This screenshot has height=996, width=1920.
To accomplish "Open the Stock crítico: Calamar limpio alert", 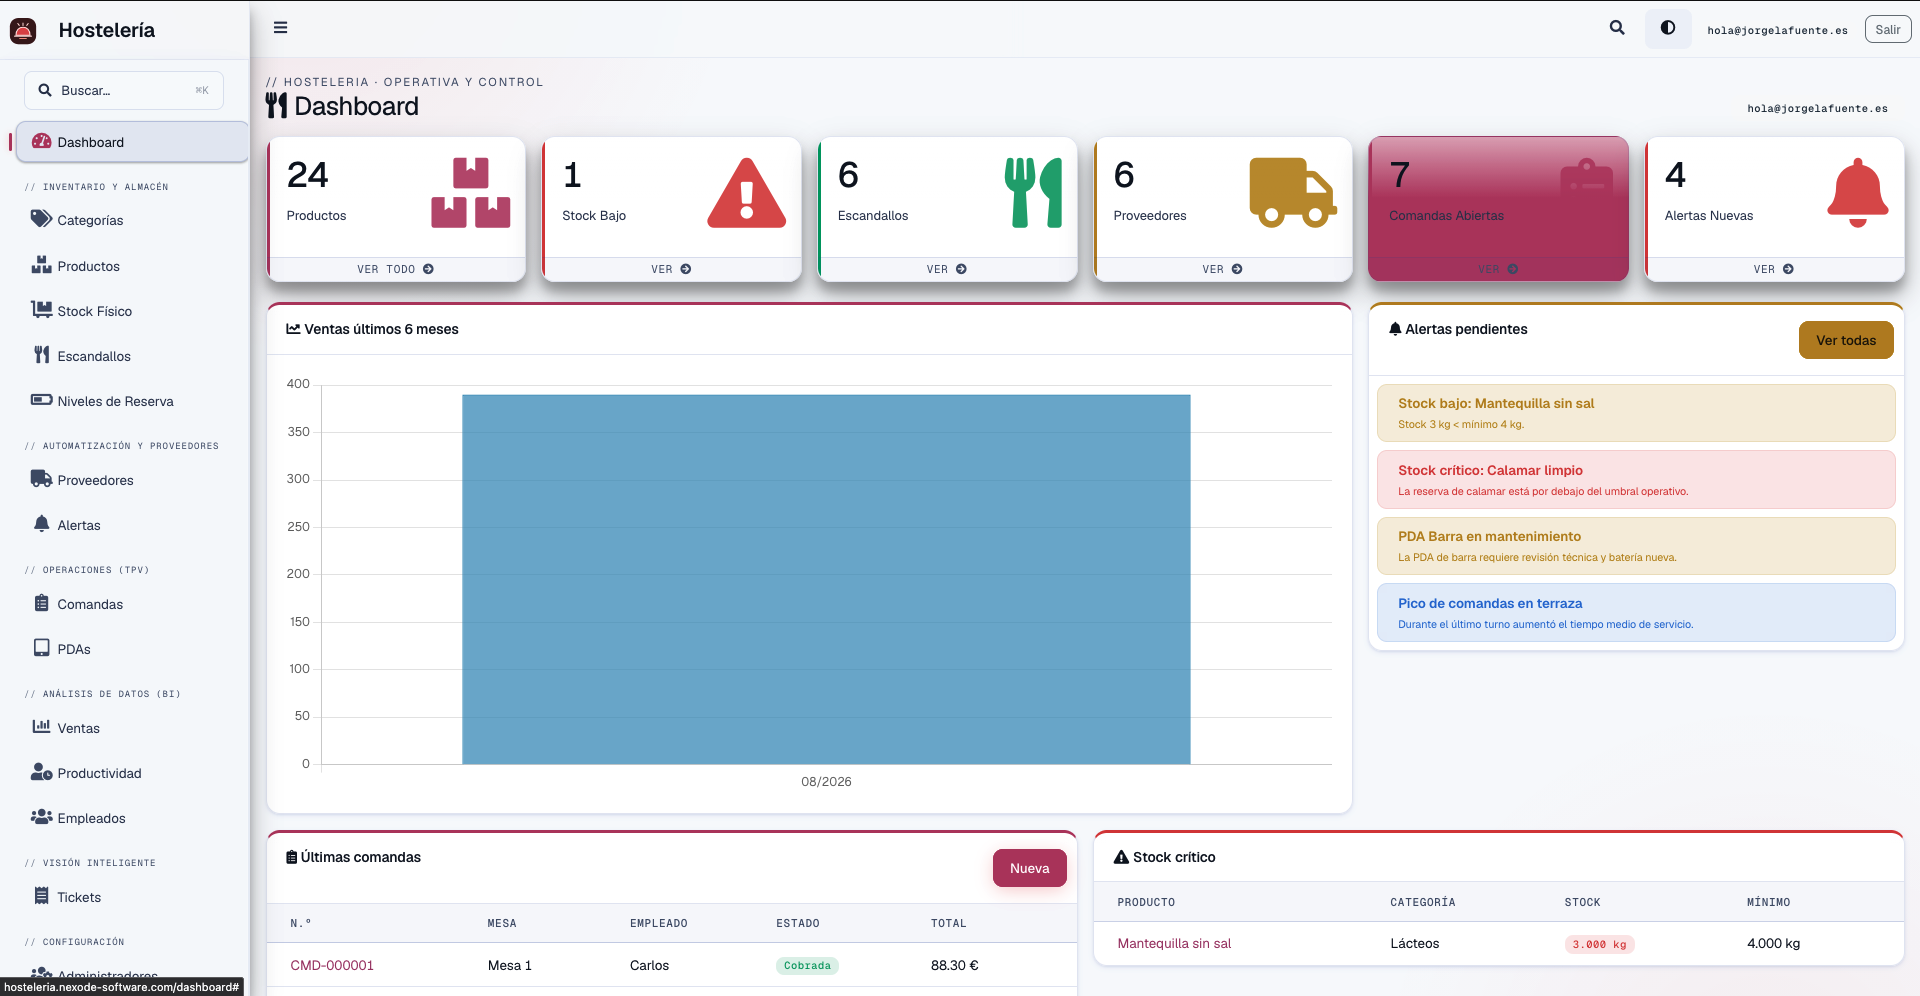I will pos(1636,480).
